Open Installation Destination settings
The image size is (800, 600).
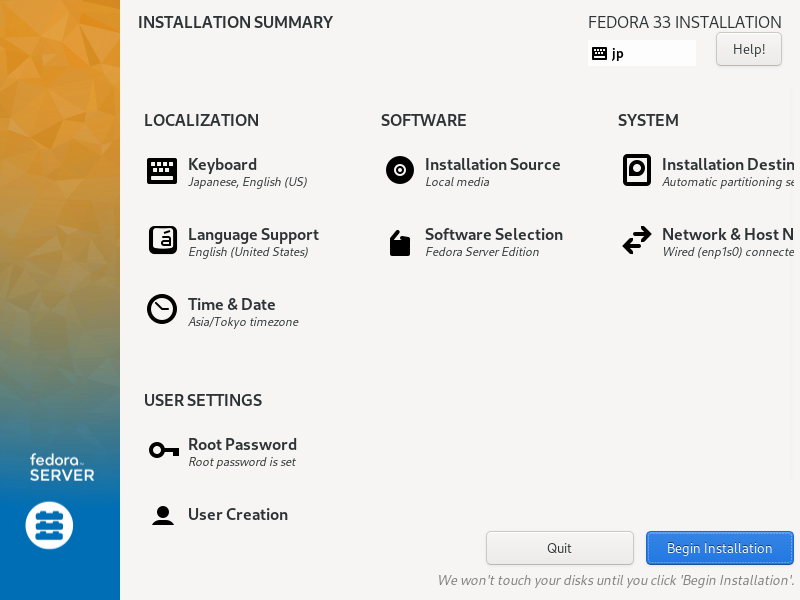point(728,164)
